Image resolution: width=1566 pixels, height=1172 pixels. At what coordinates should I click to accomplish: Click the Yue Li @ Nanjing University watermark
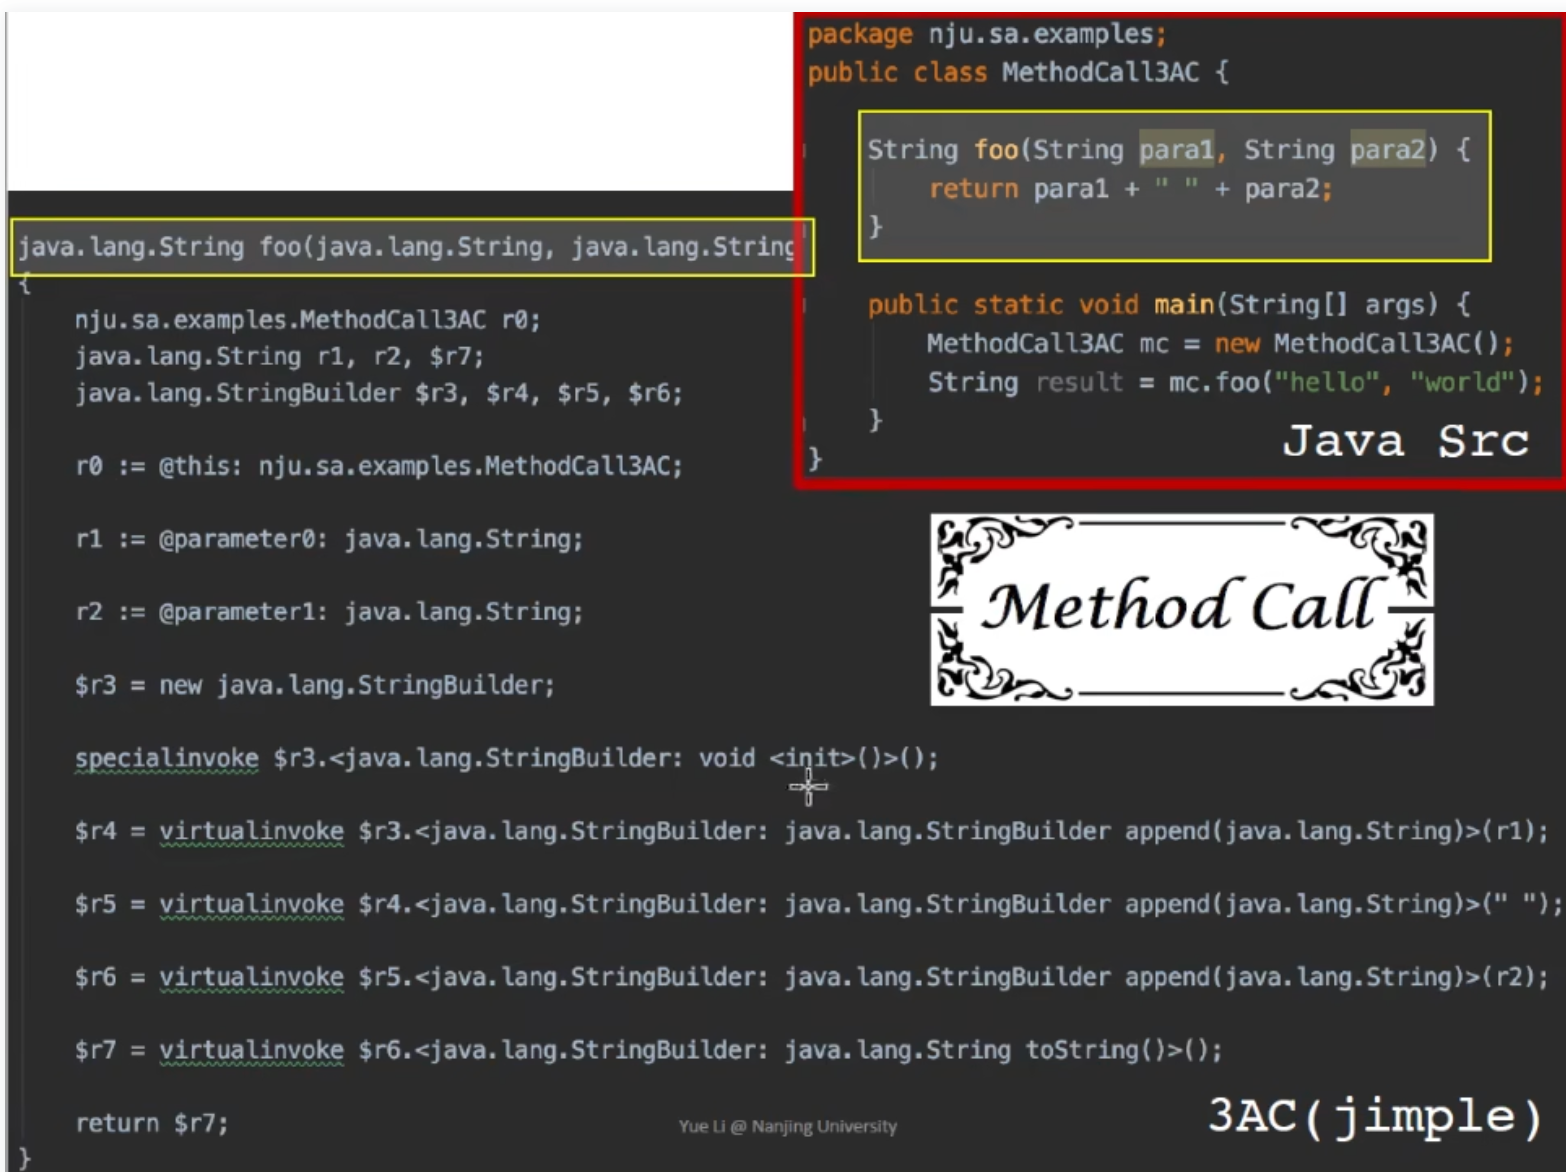click(x=787, y=1127)
